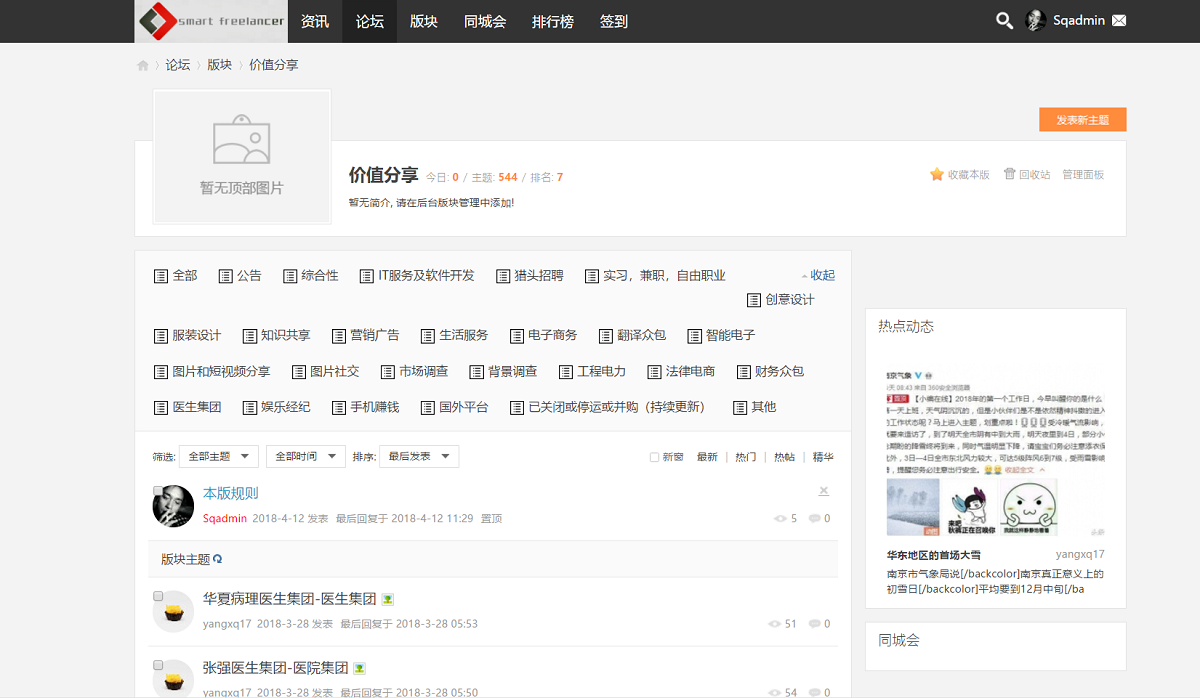Open the 排行榜 menu item

click(553, 21)
